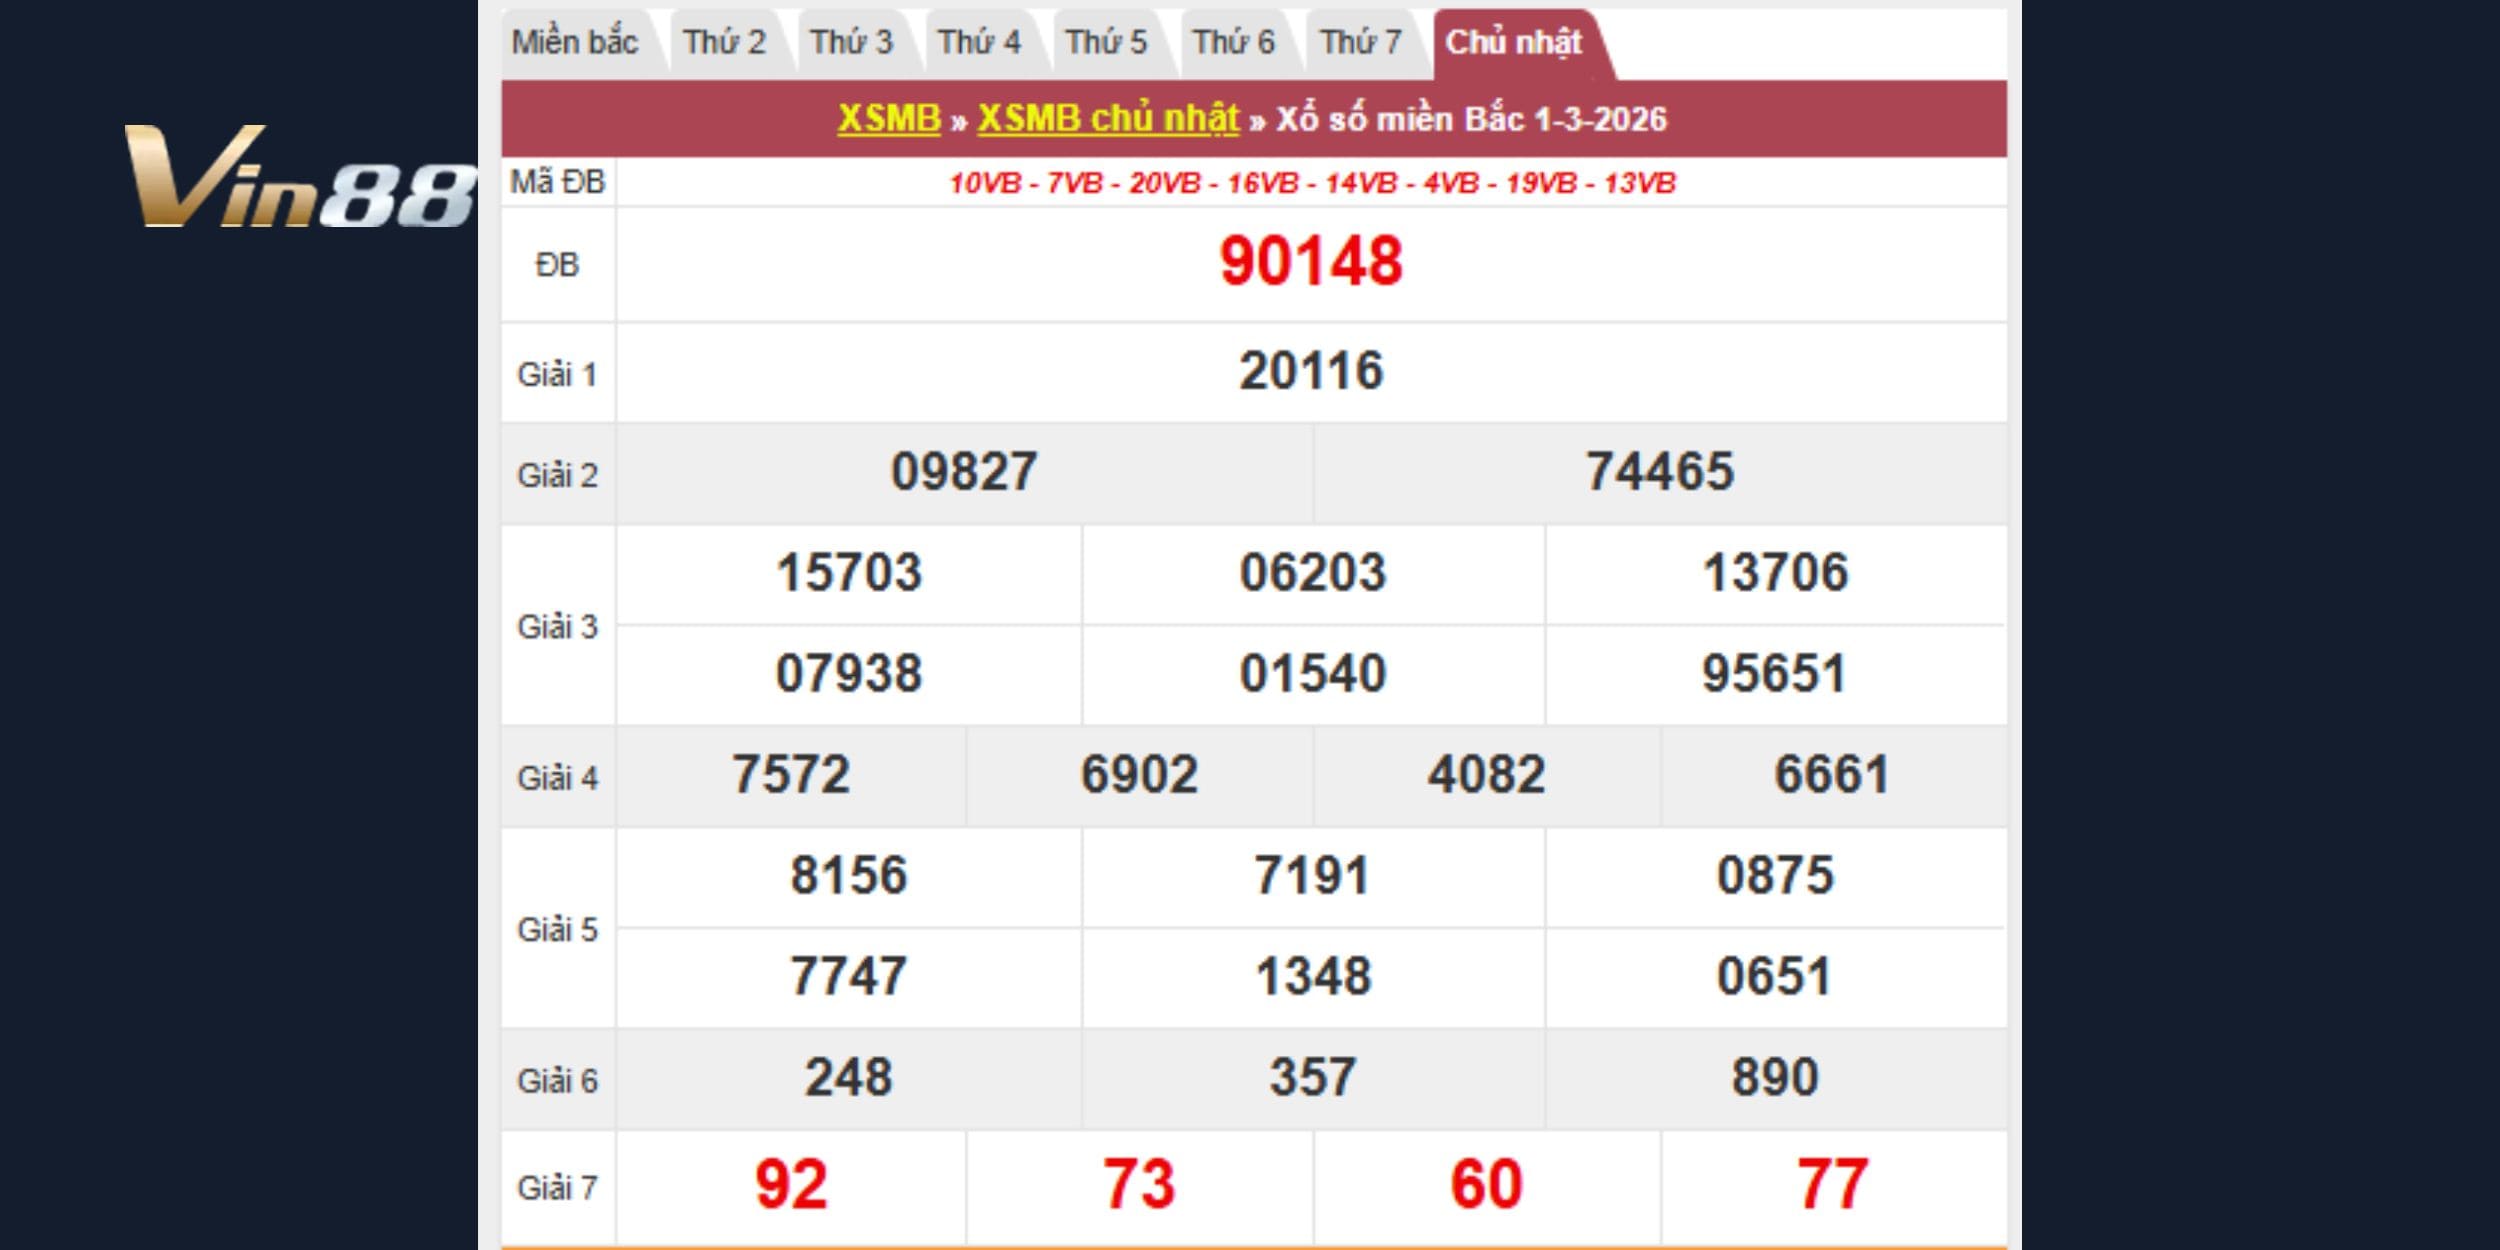2500x1250 pixels.
Task: Click the Vin88 logo
Action: pos(300,177)
